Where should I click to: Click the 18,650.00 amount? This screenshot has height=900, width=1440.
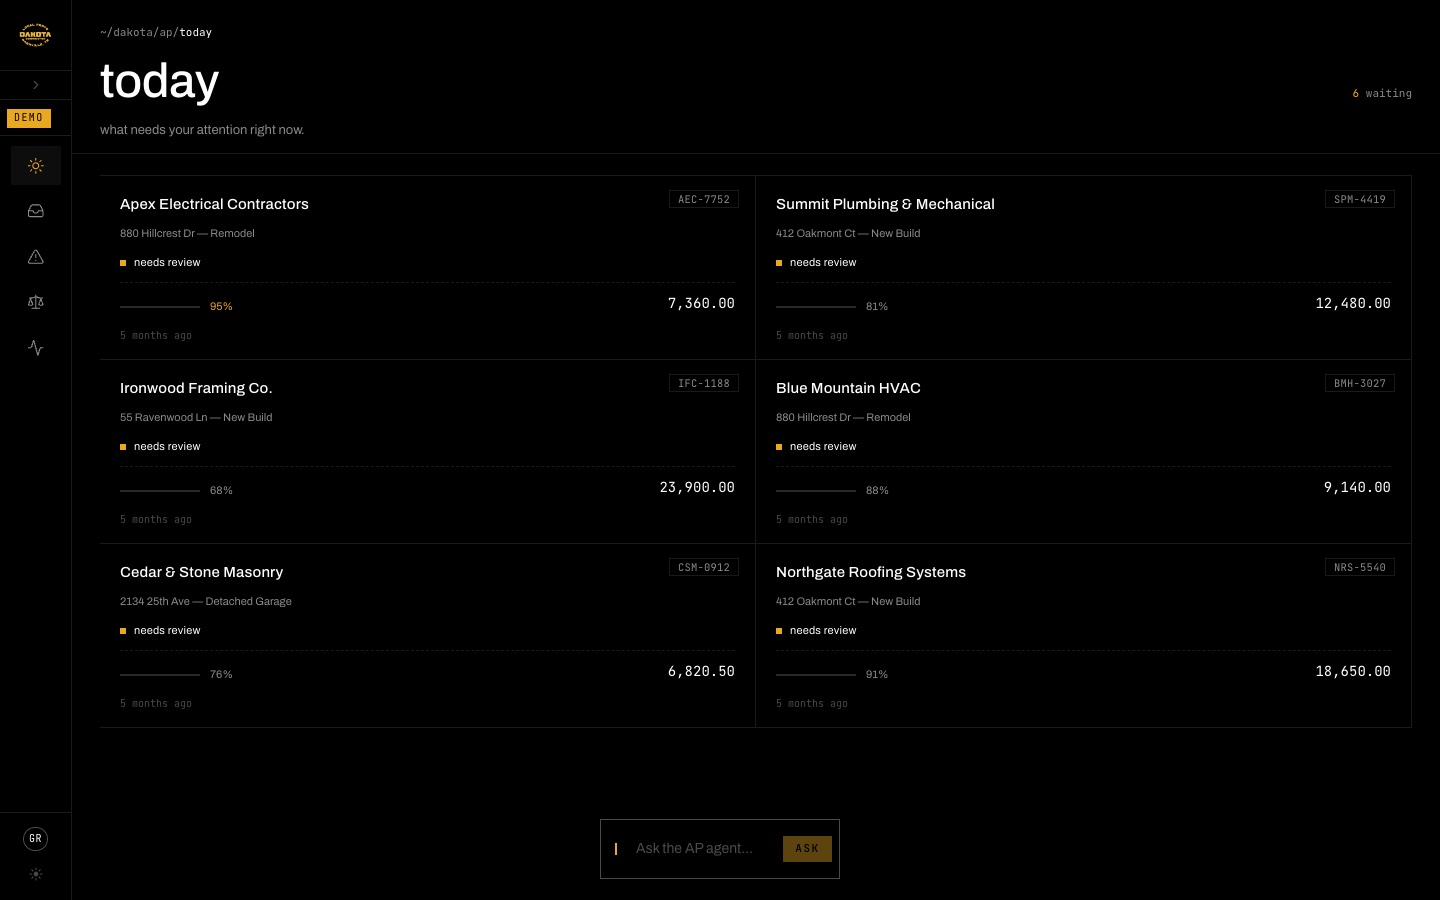tap(1353, 671)
